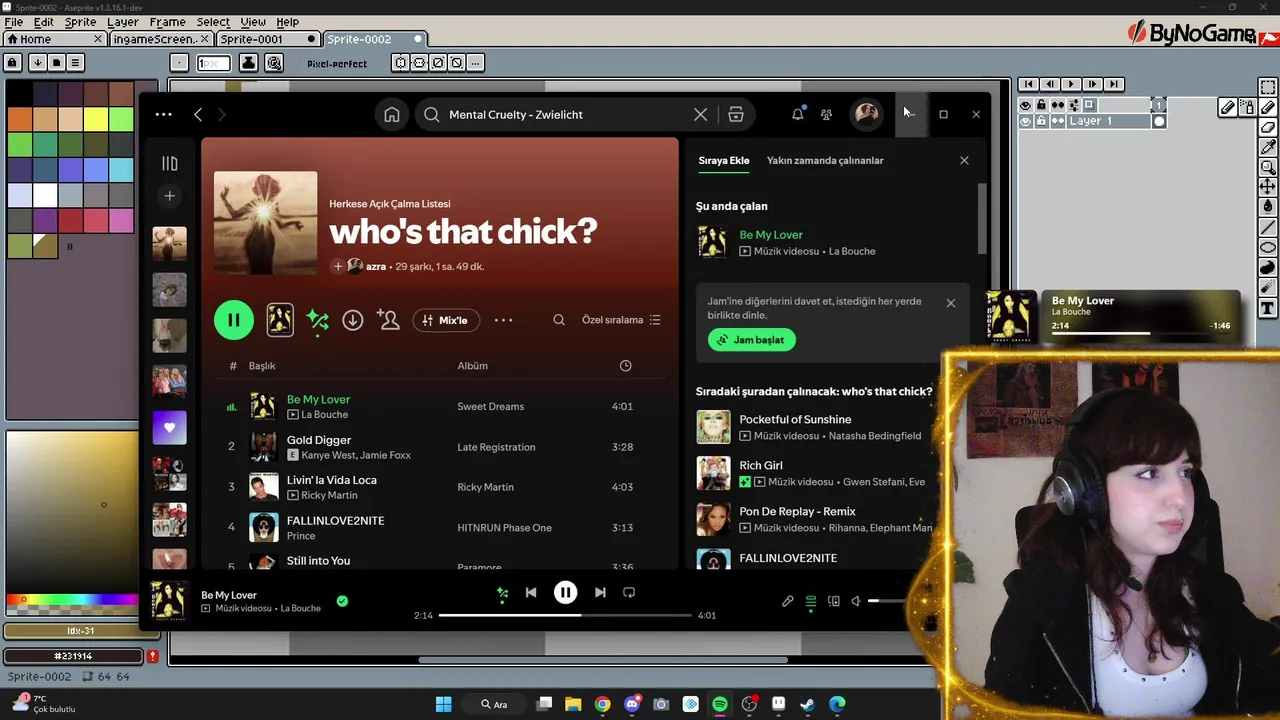Toggle repeat in Spotify player

click(629, 592)
